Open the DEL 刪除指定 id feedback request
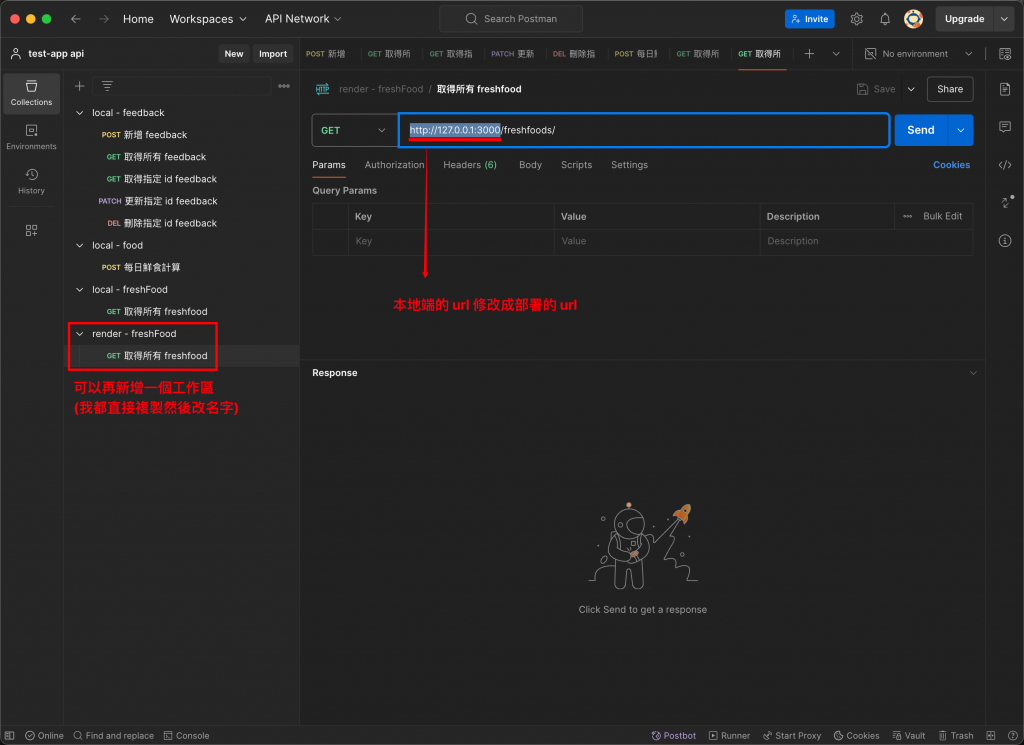This screenshot has height=745, width=1024. point(182,223)
